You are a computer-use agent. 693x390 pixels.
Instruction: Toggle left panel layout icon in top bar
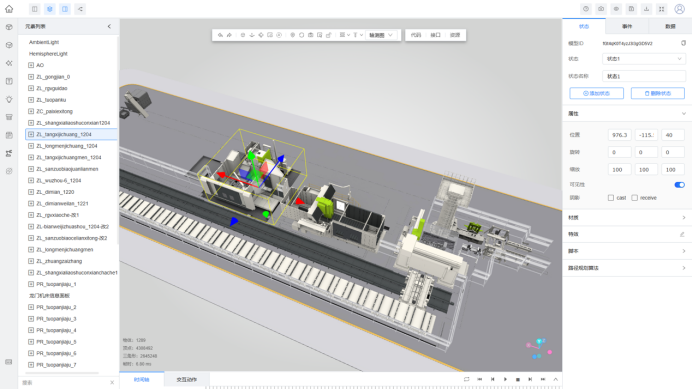pyautogui.click(x=34, y=9)
